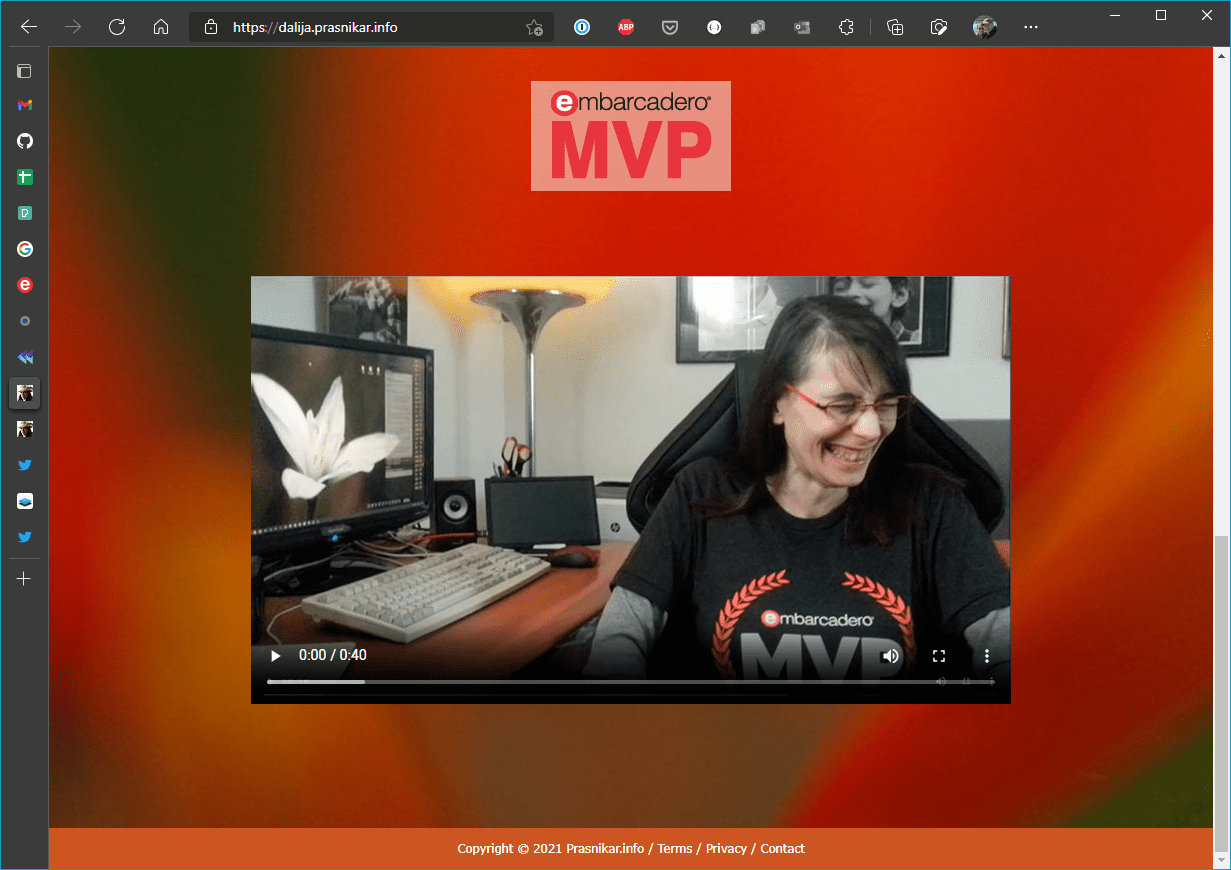The width and height of the screenshot is (1231, 870).
Task: Open the user profile avatar
Action: [984, 27]
